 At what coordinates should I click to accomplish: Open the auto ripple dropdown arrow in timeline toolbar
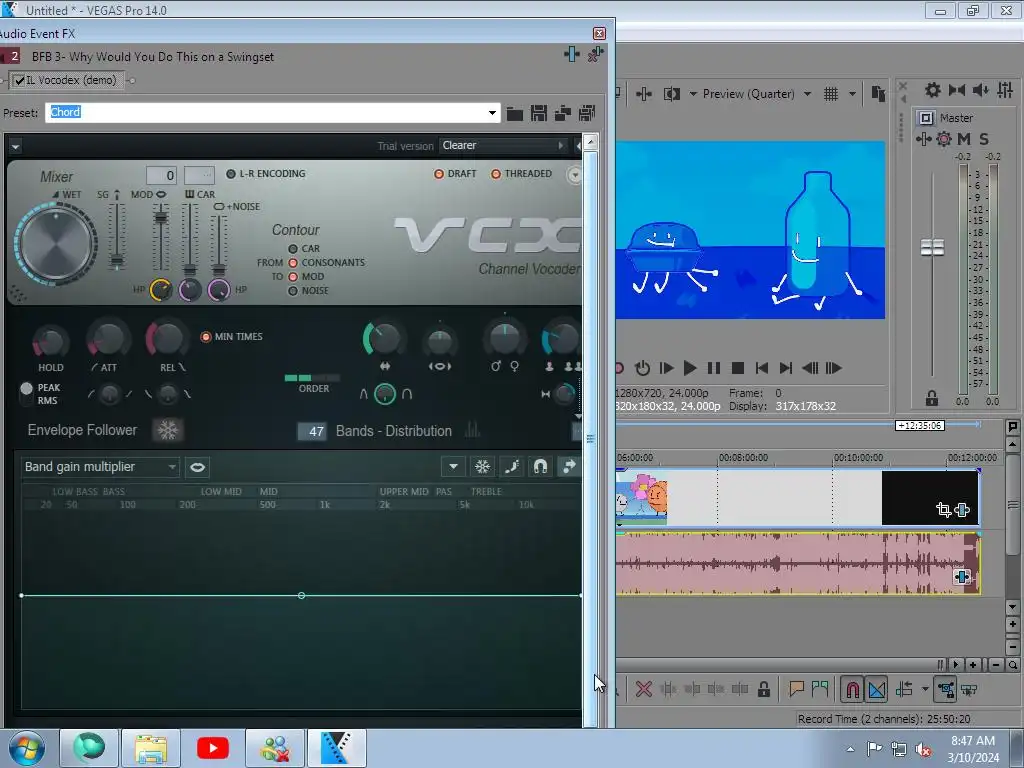click(x=925, y=689)
